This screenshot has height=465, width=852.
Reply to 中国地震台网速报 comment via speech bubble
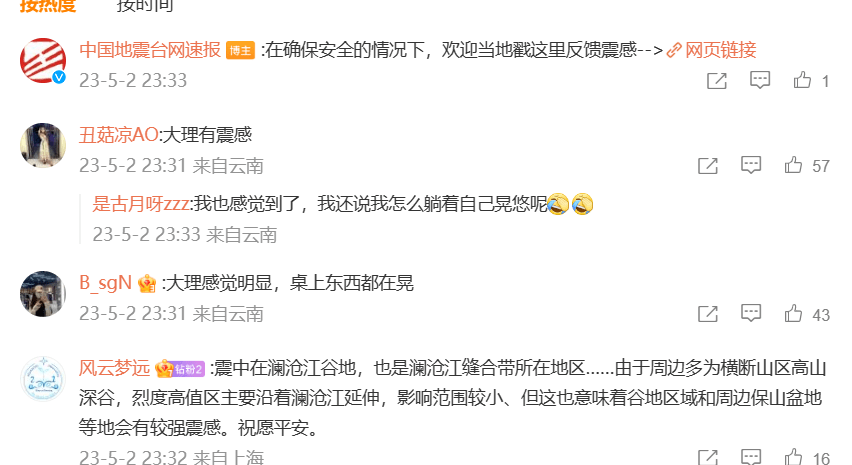pyautogui.click(x=760, y=80)
